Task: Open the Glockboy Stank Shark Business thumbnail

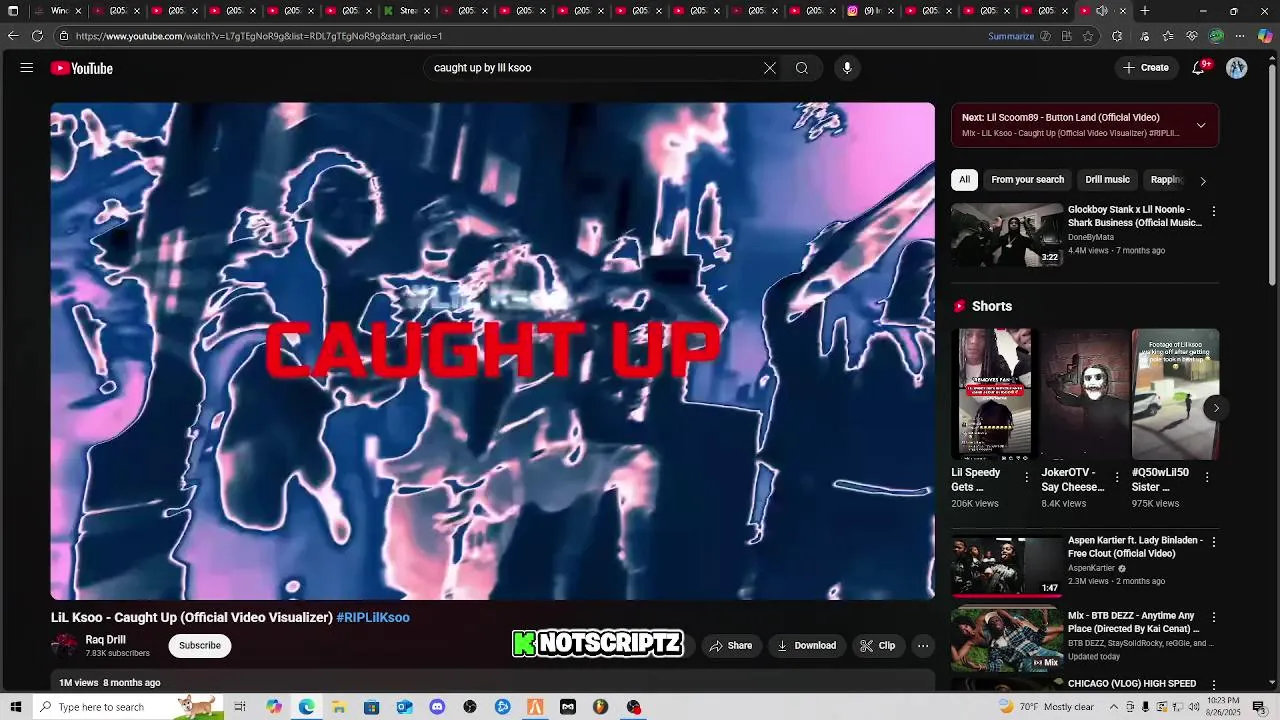Action: click(1007, 235)
